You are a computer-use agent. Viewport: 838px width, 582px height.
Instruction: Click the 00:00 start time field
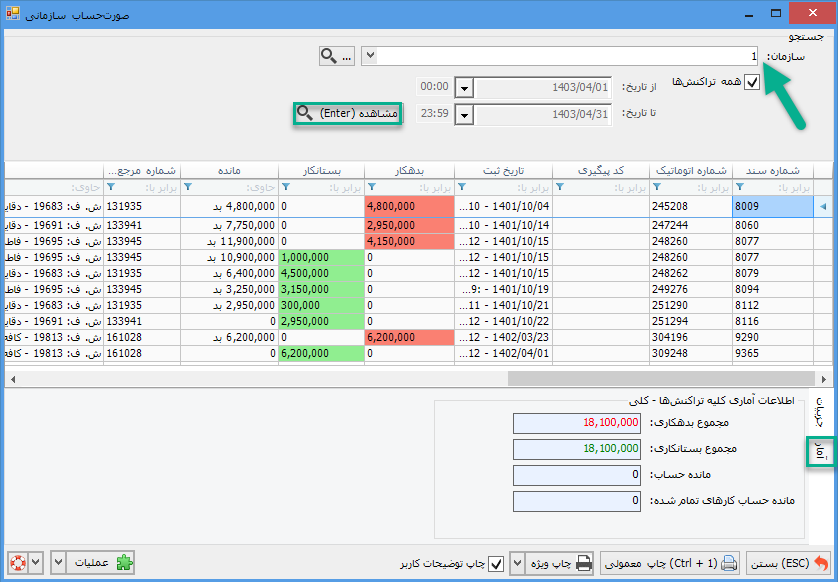[434, 87]
